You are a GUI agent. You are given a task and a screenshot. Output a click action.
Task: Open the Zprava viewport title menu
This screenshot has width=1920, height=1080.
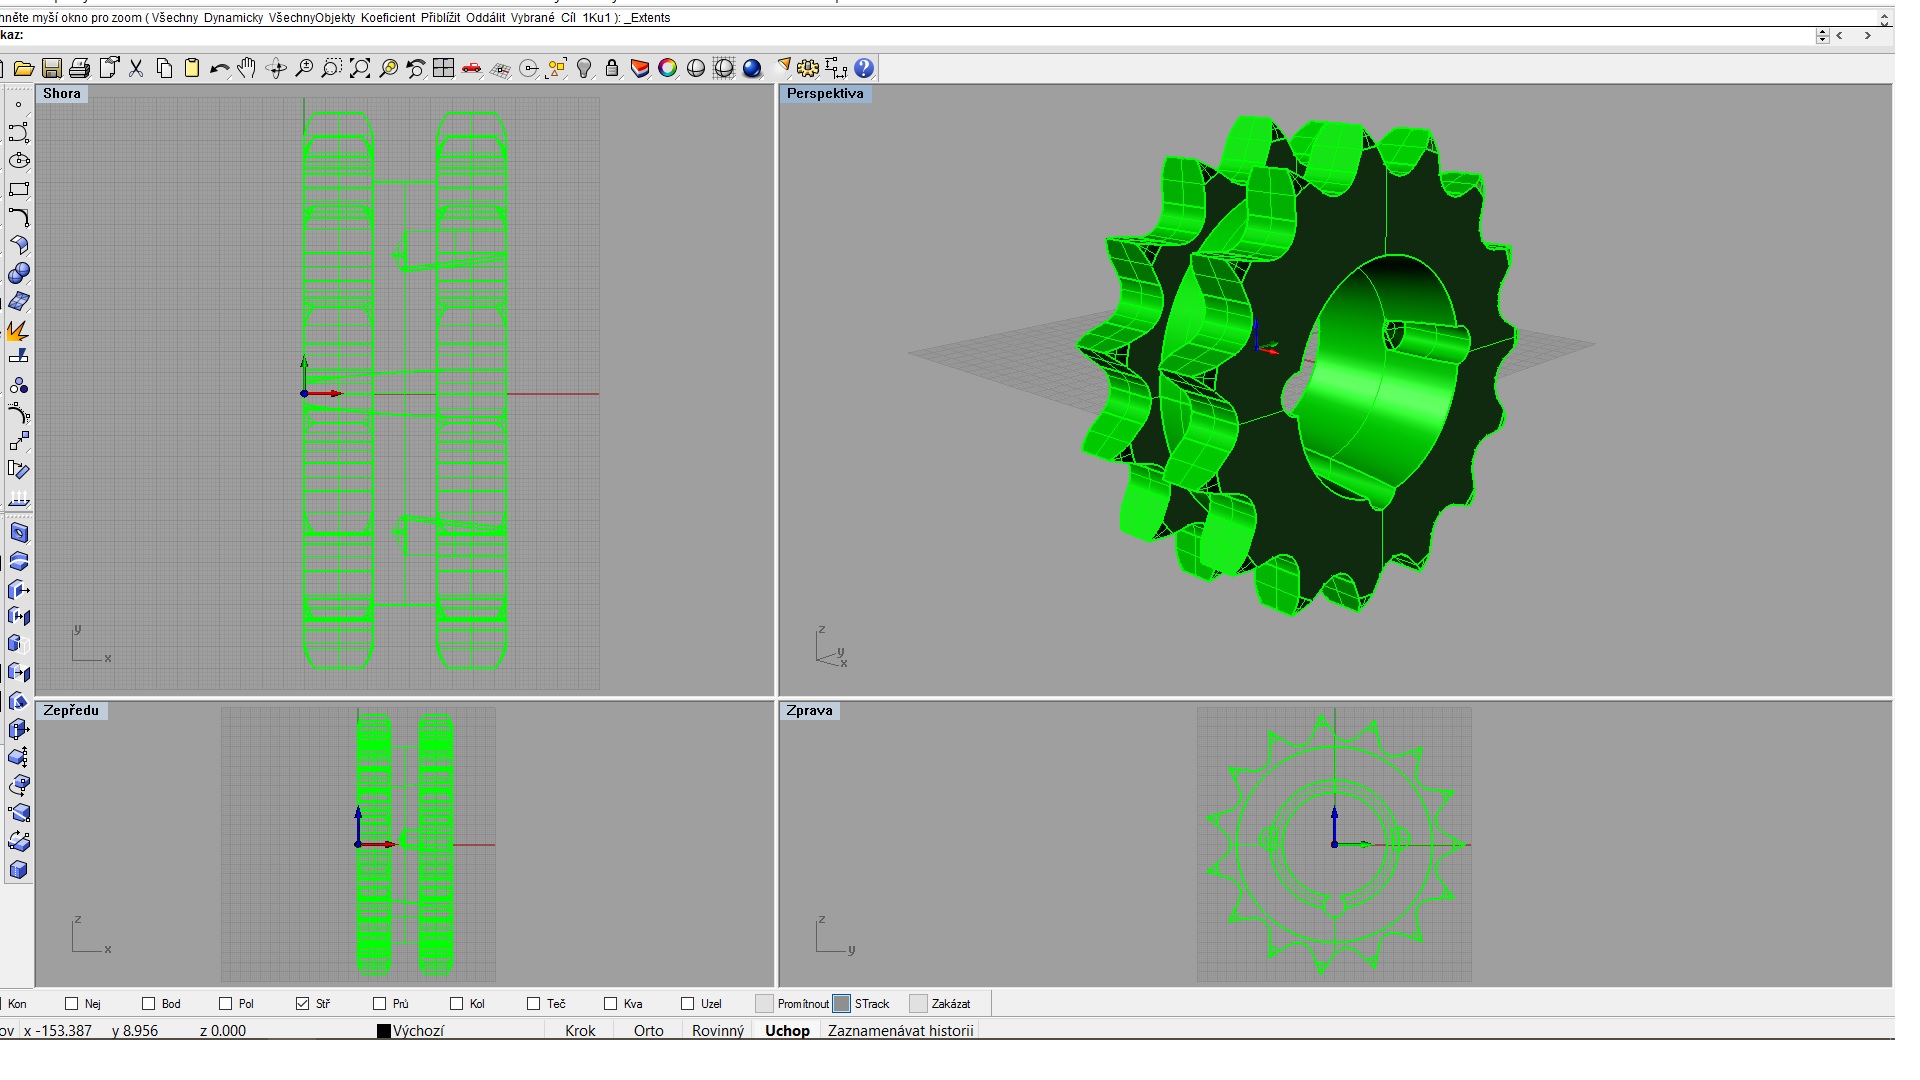[x=809, y=710]
